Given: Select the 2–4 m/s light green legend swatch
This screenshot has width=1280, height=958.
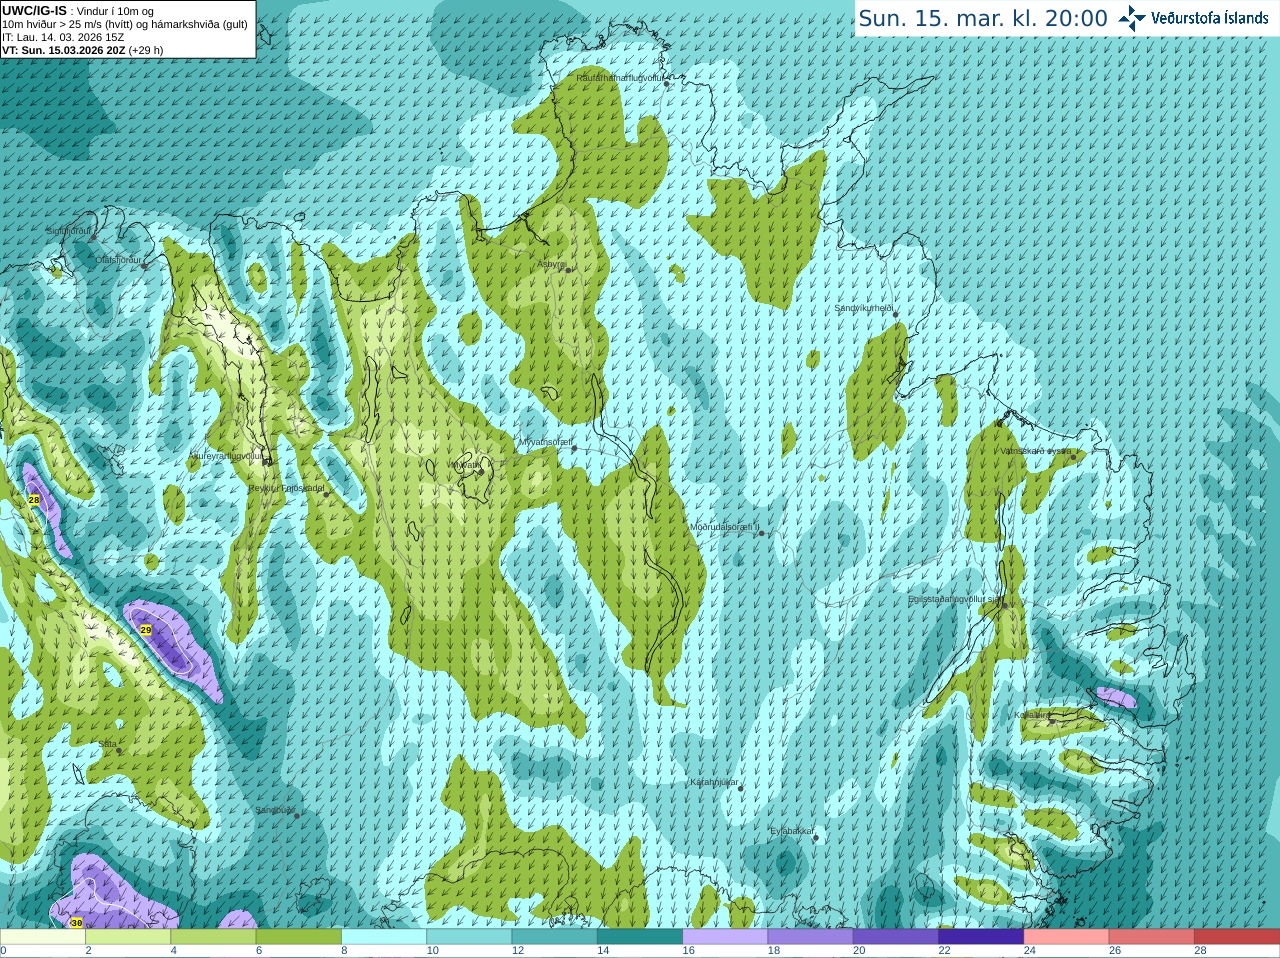Looking at the screenshot, I should 128,937.
